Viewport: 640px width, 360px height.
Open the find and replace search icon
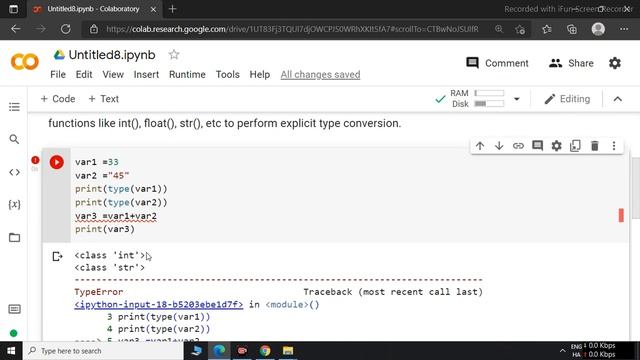[x=14, y=139]
